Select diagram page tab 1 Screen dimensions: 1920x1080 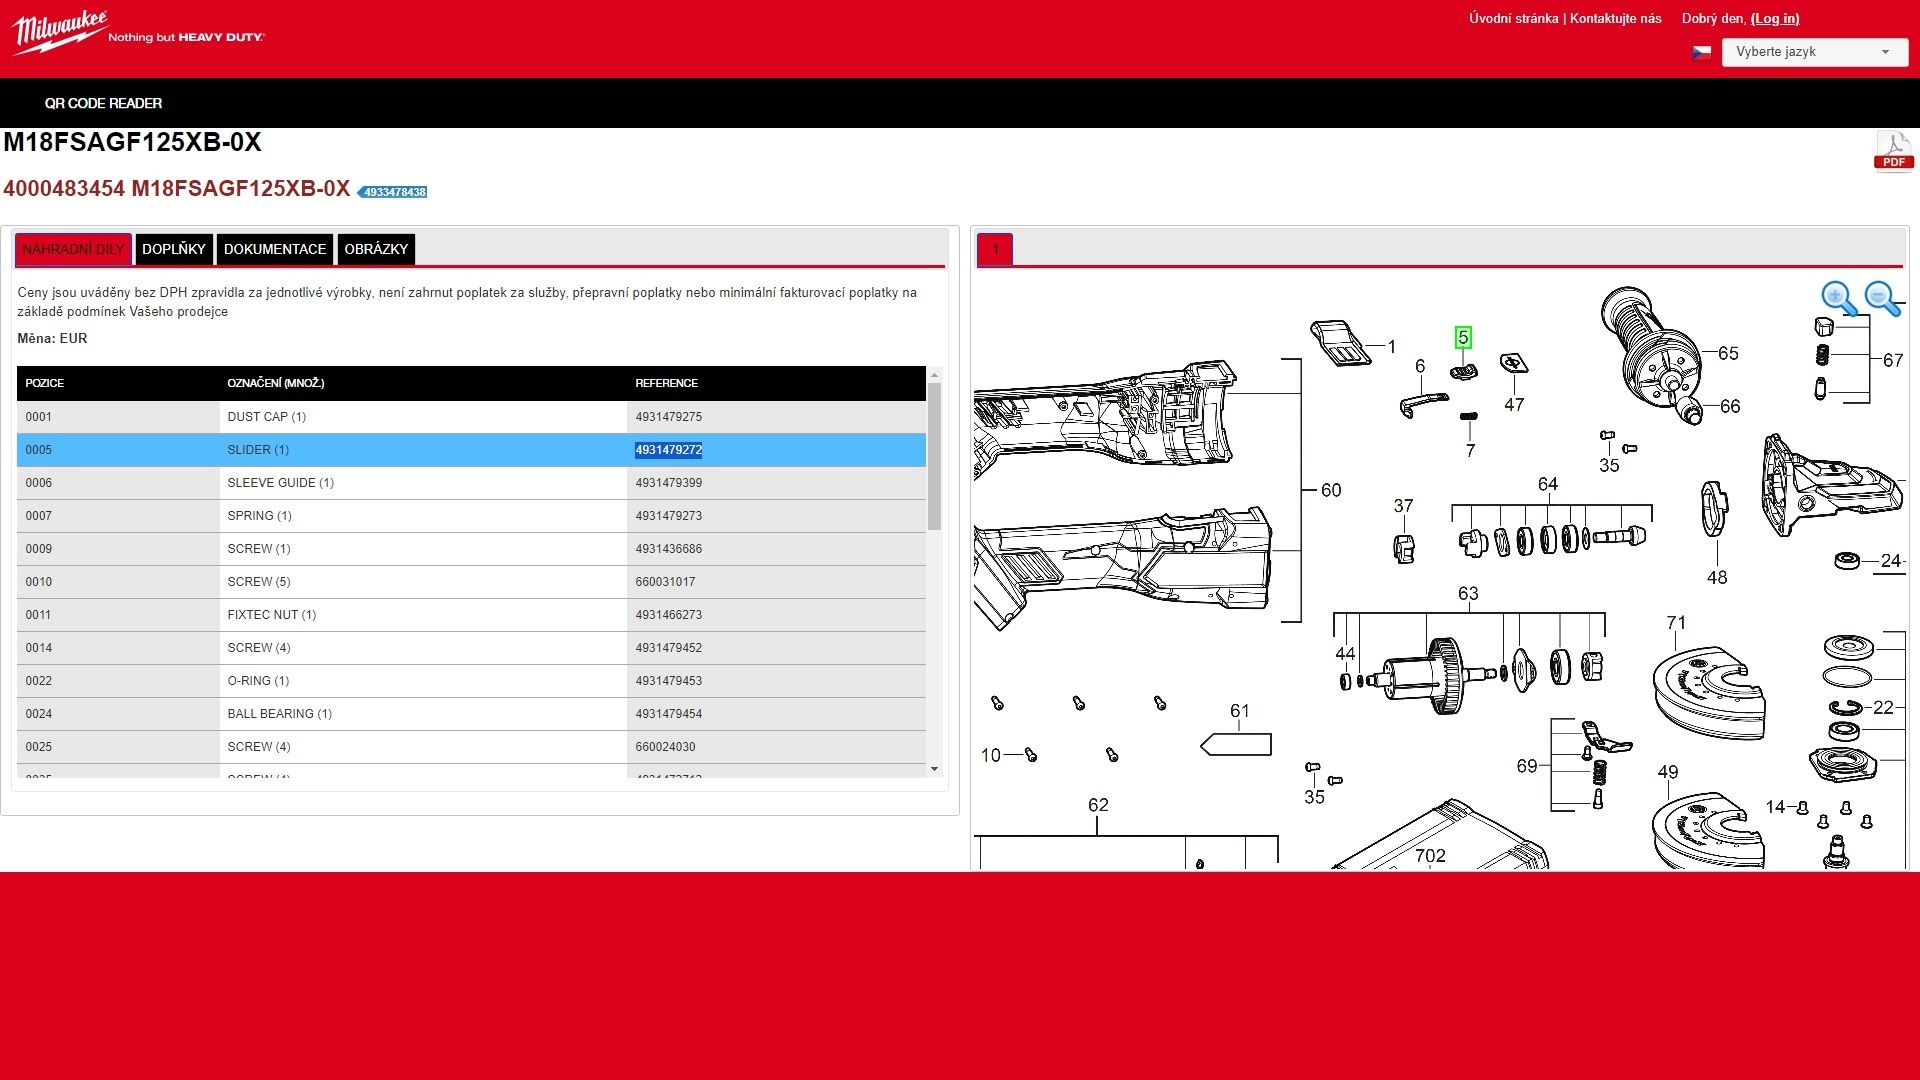pos(995,249)
